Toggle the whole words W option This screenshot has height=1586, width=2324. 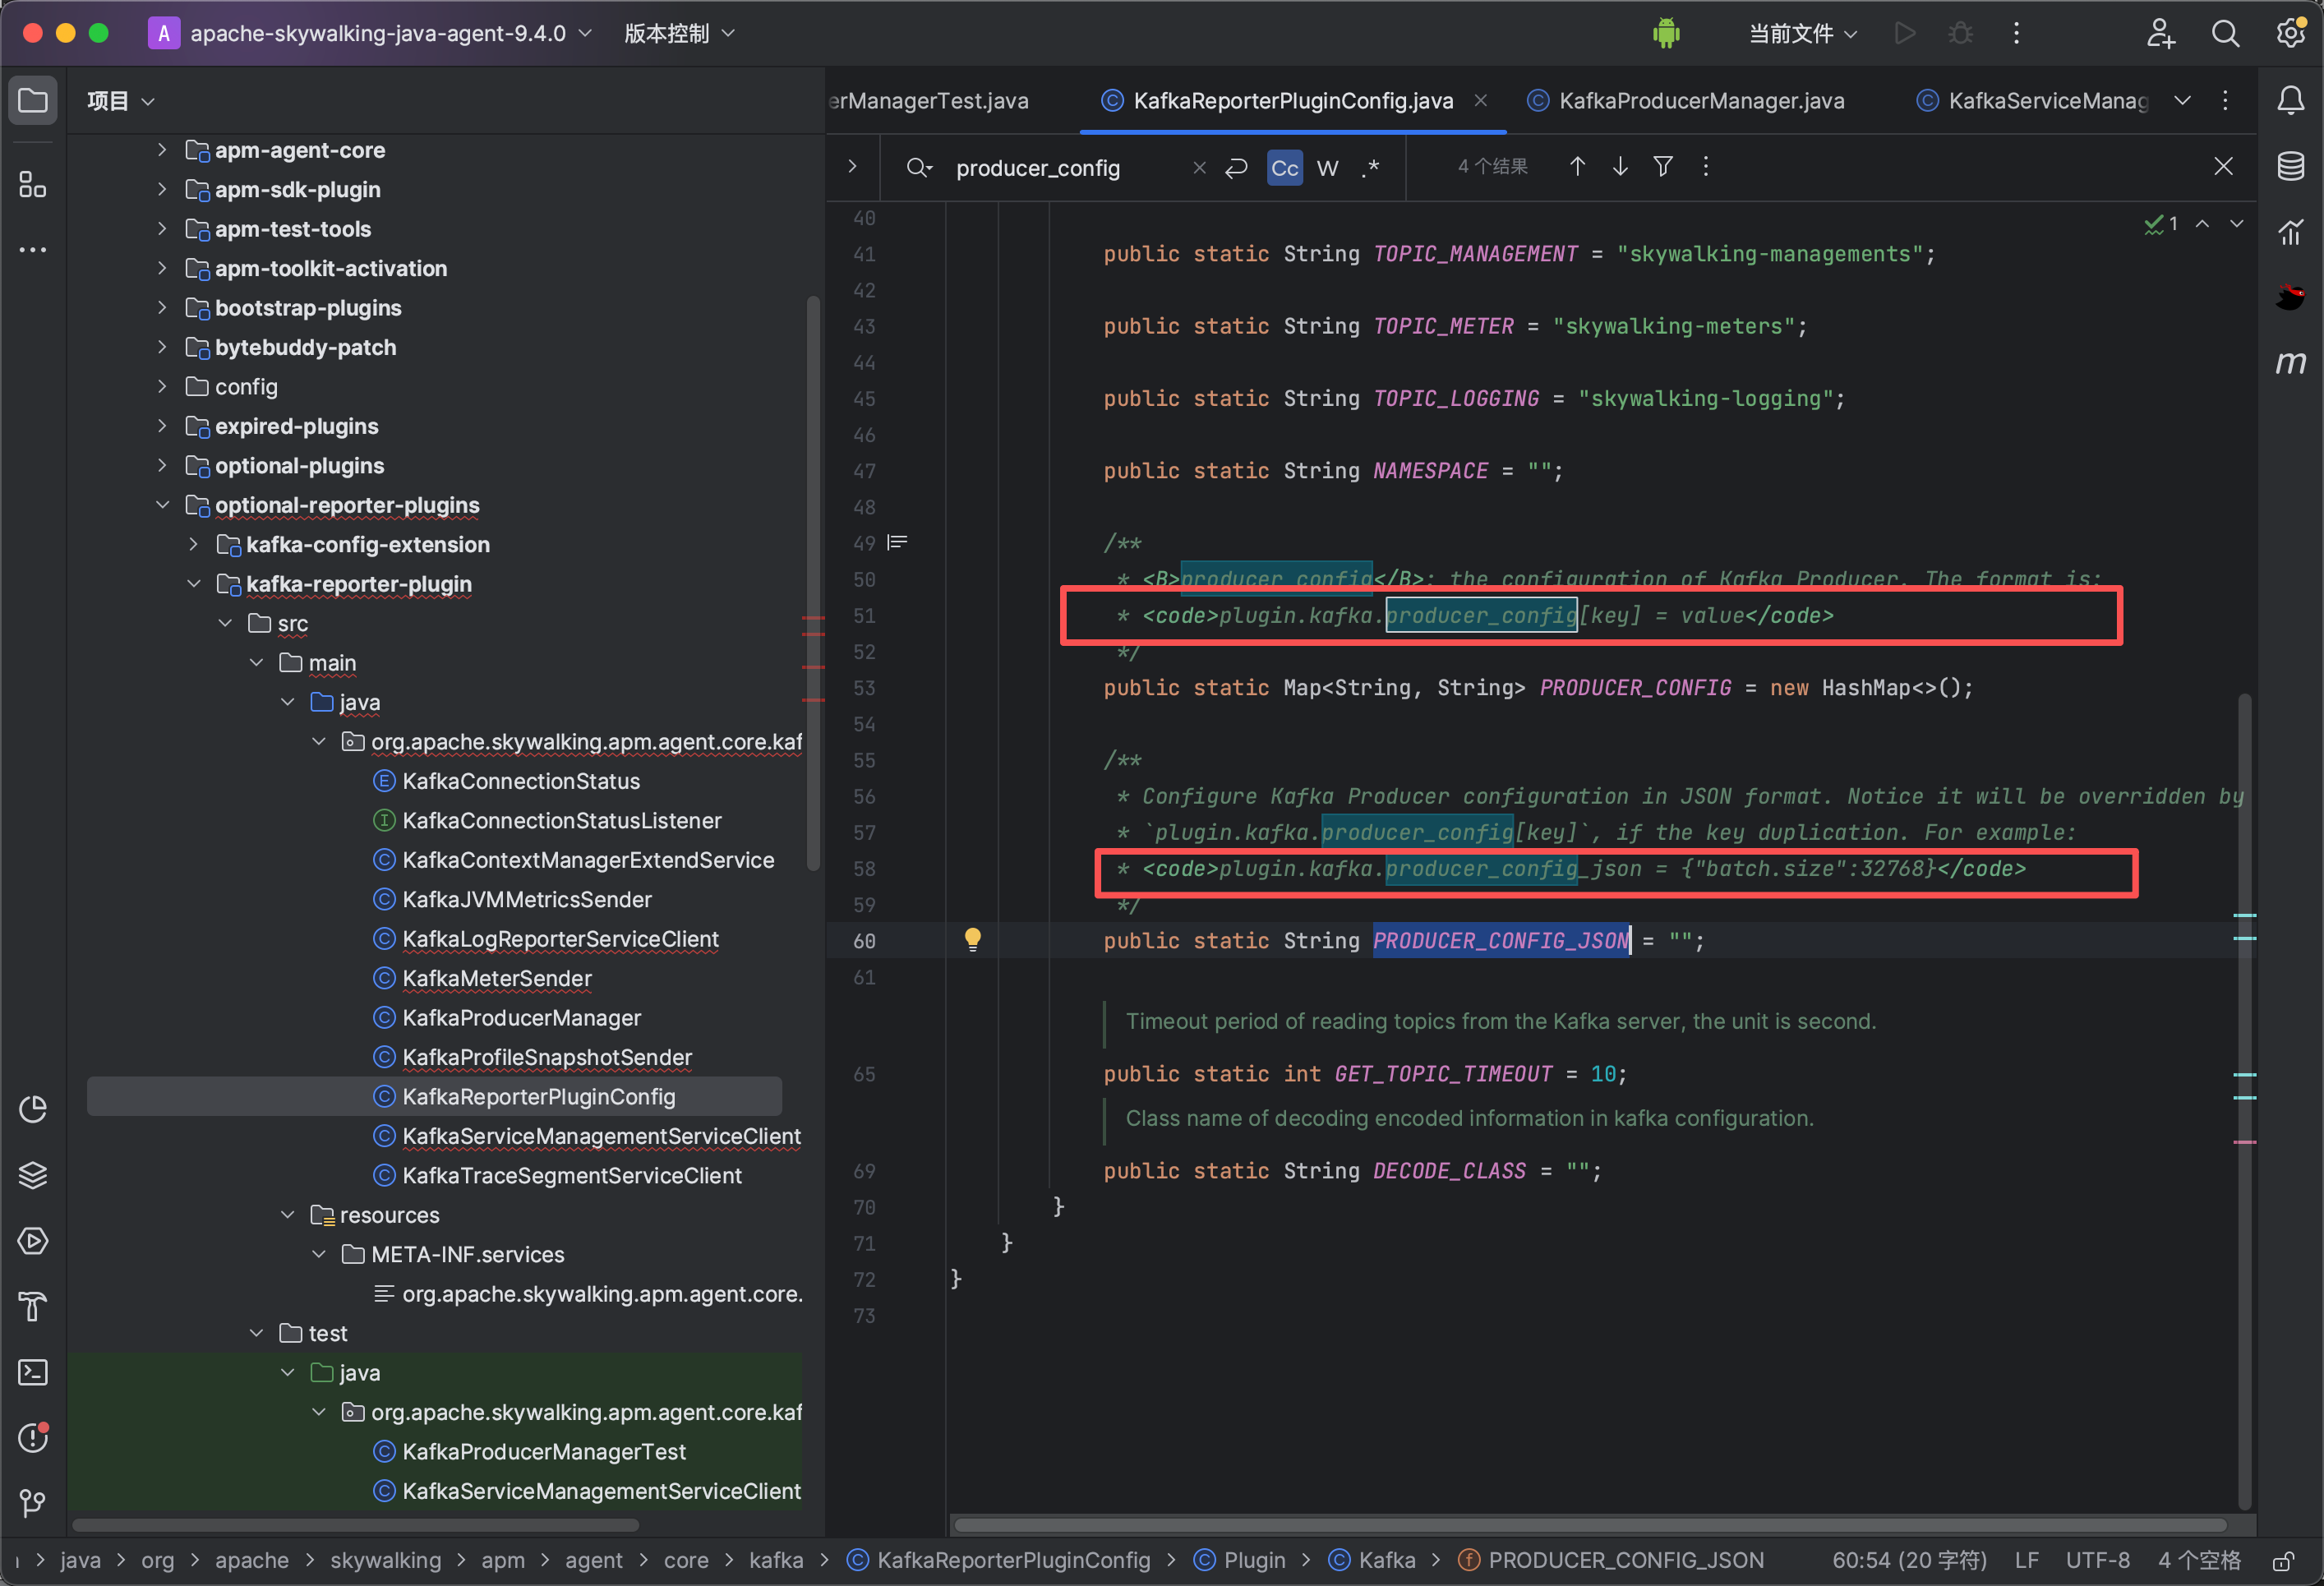(1327, 168)
